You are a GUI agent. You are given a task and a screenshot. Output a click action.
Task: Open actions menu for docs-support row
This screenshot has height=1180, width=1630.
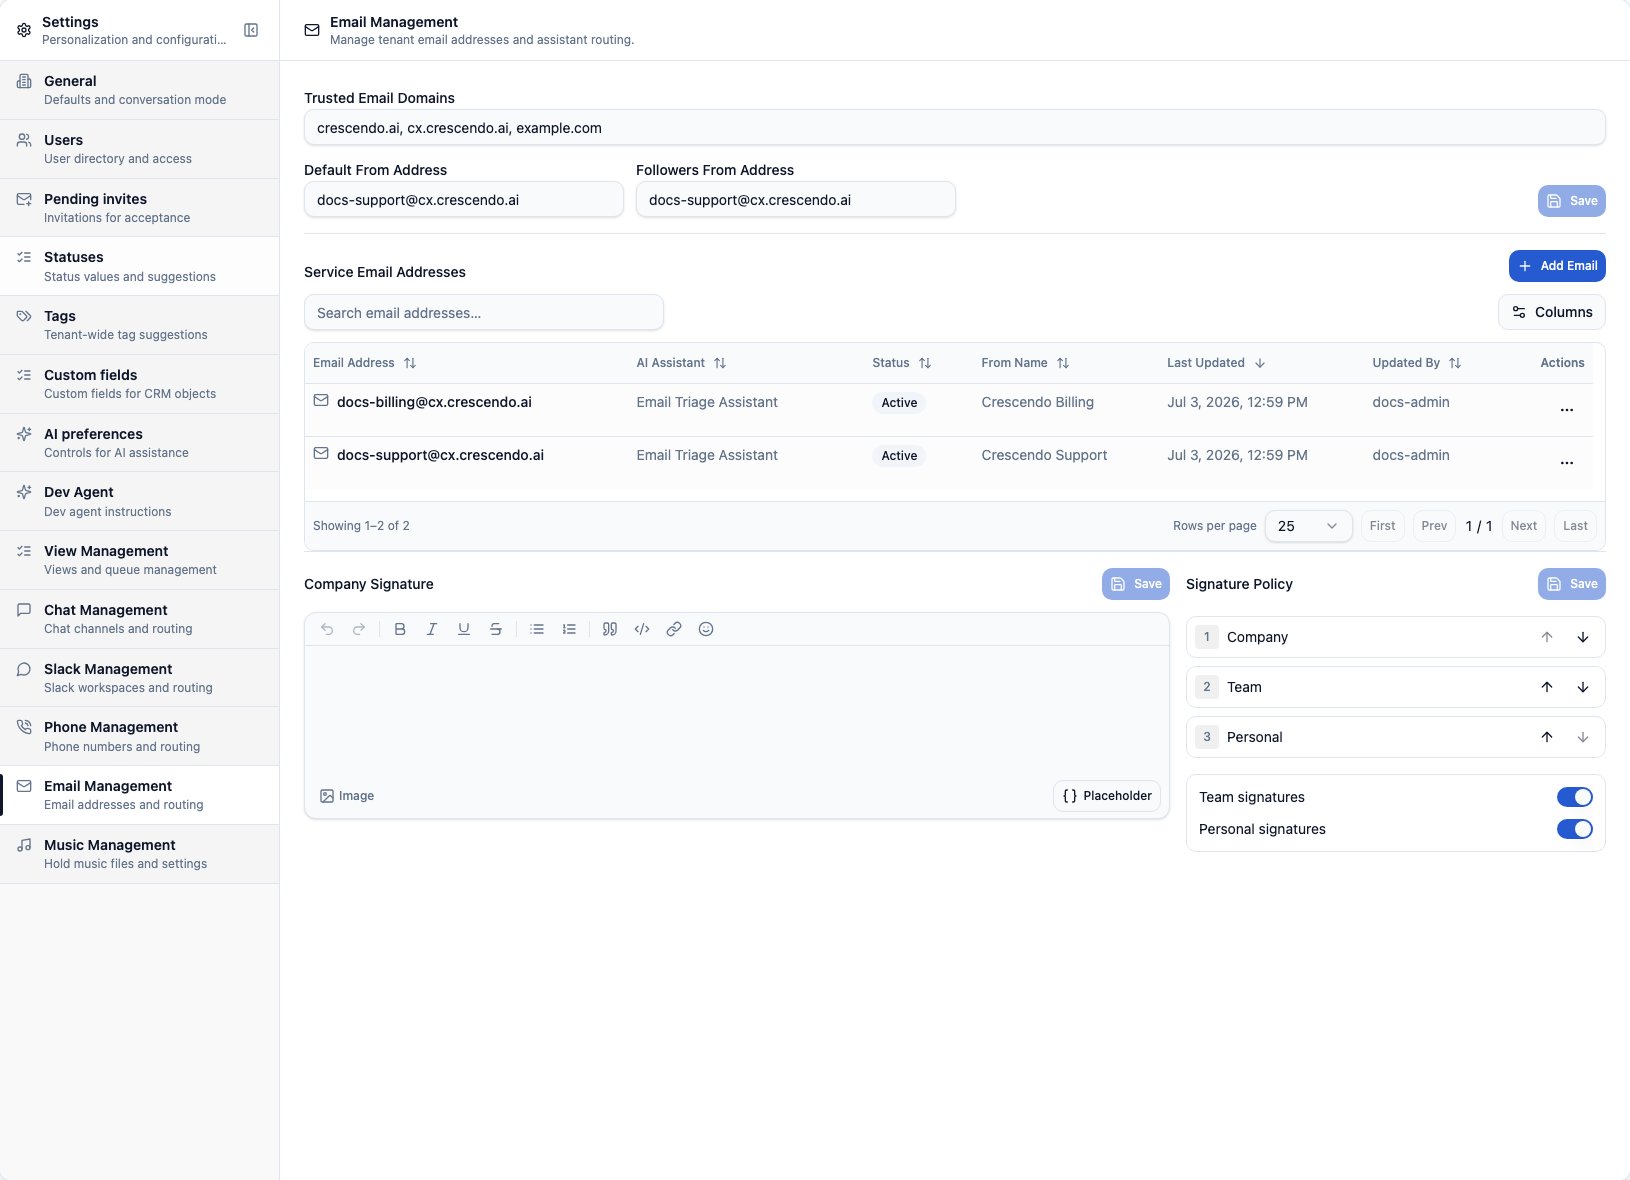(1567, 463)
